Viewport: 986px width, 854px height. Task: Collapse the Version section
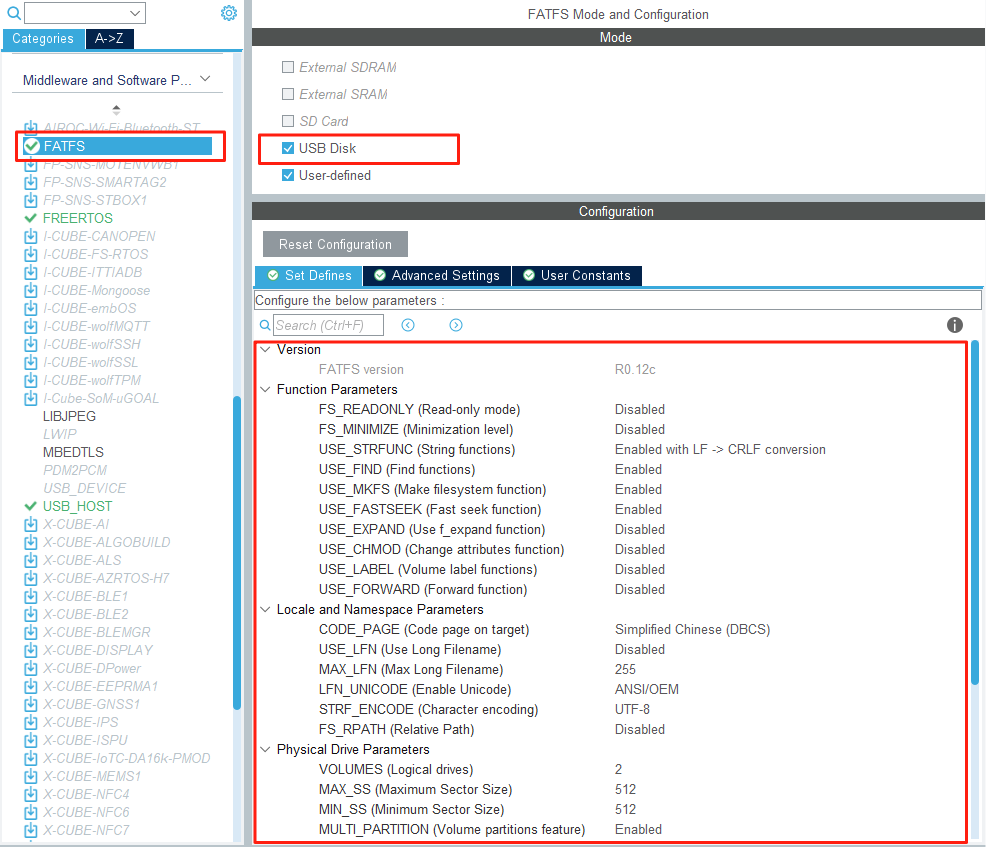(x=265, y=350)
